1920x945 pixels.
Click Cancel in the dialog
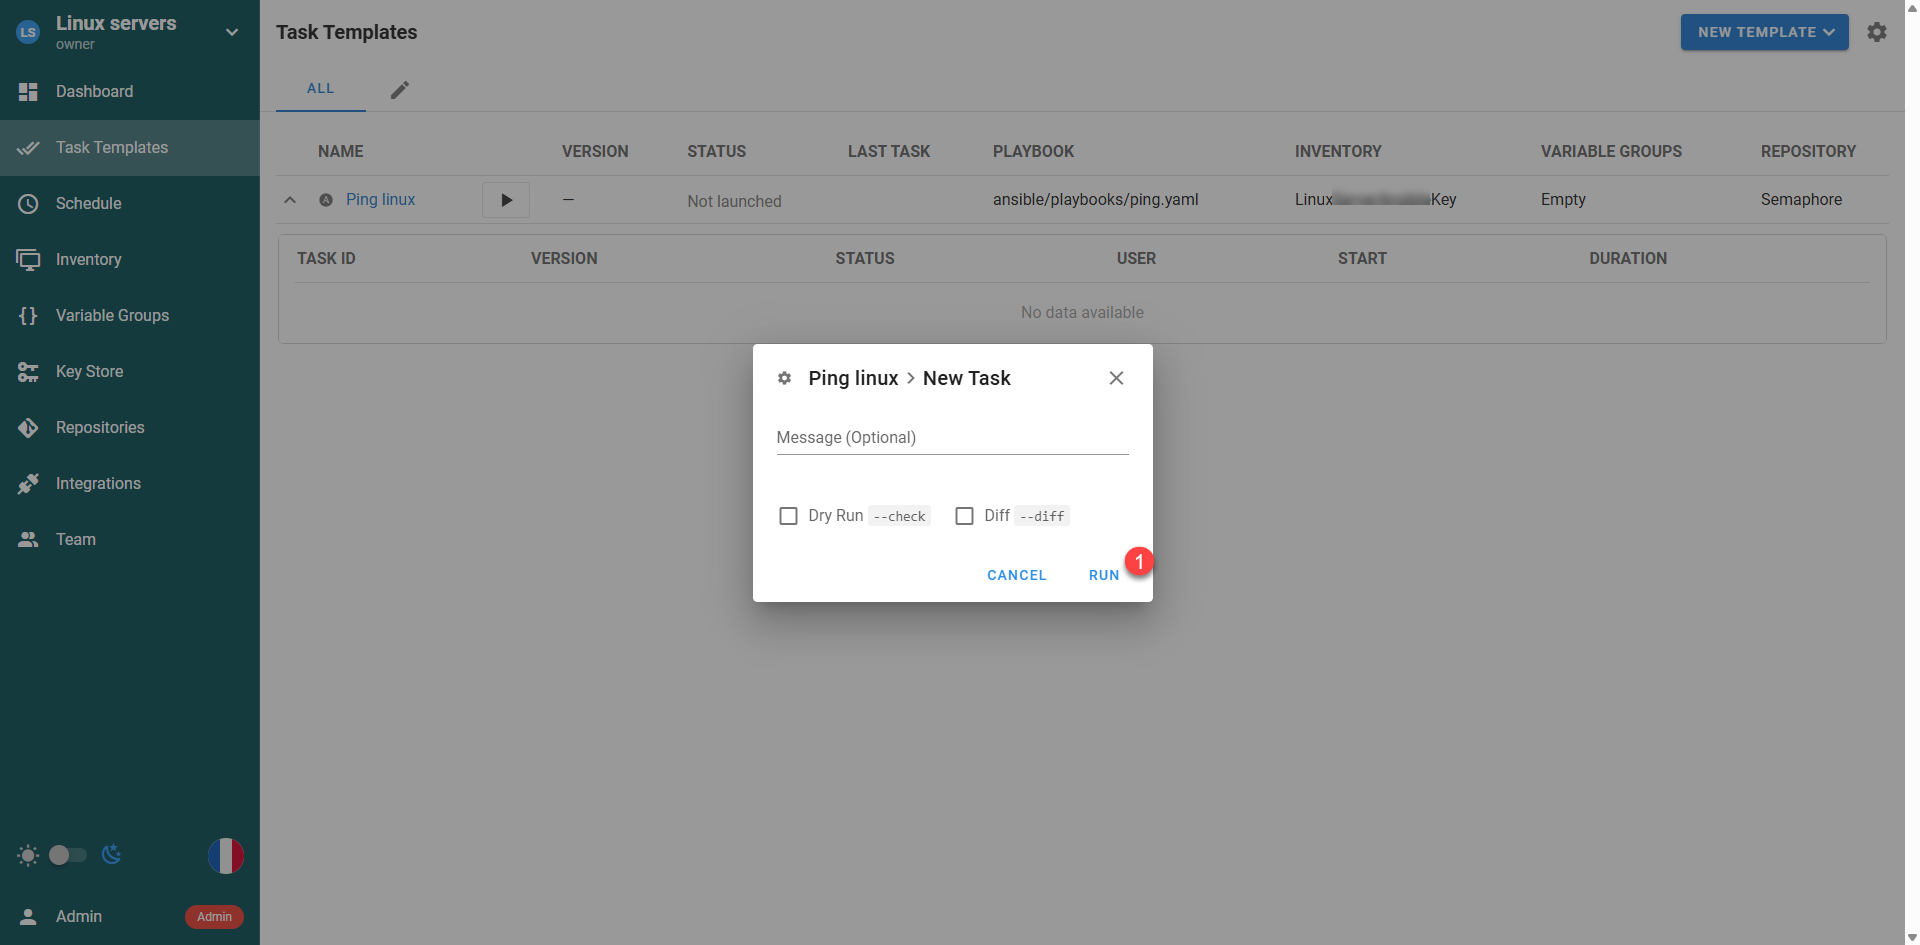tap(1016, 575)
